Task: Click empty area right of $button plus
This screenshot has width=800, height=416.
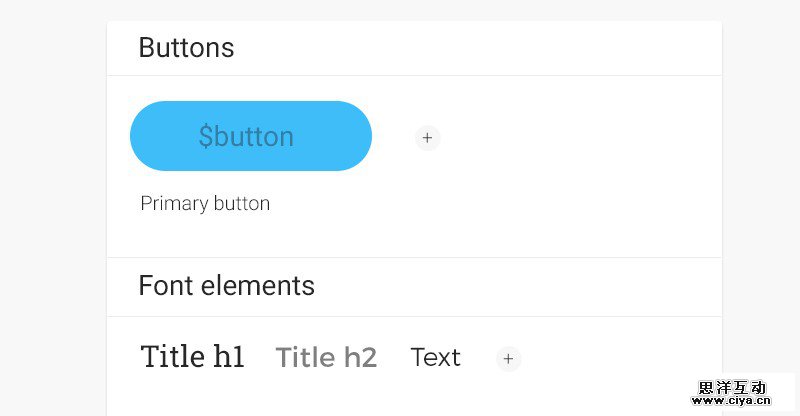Action: (x=580, y=138)
